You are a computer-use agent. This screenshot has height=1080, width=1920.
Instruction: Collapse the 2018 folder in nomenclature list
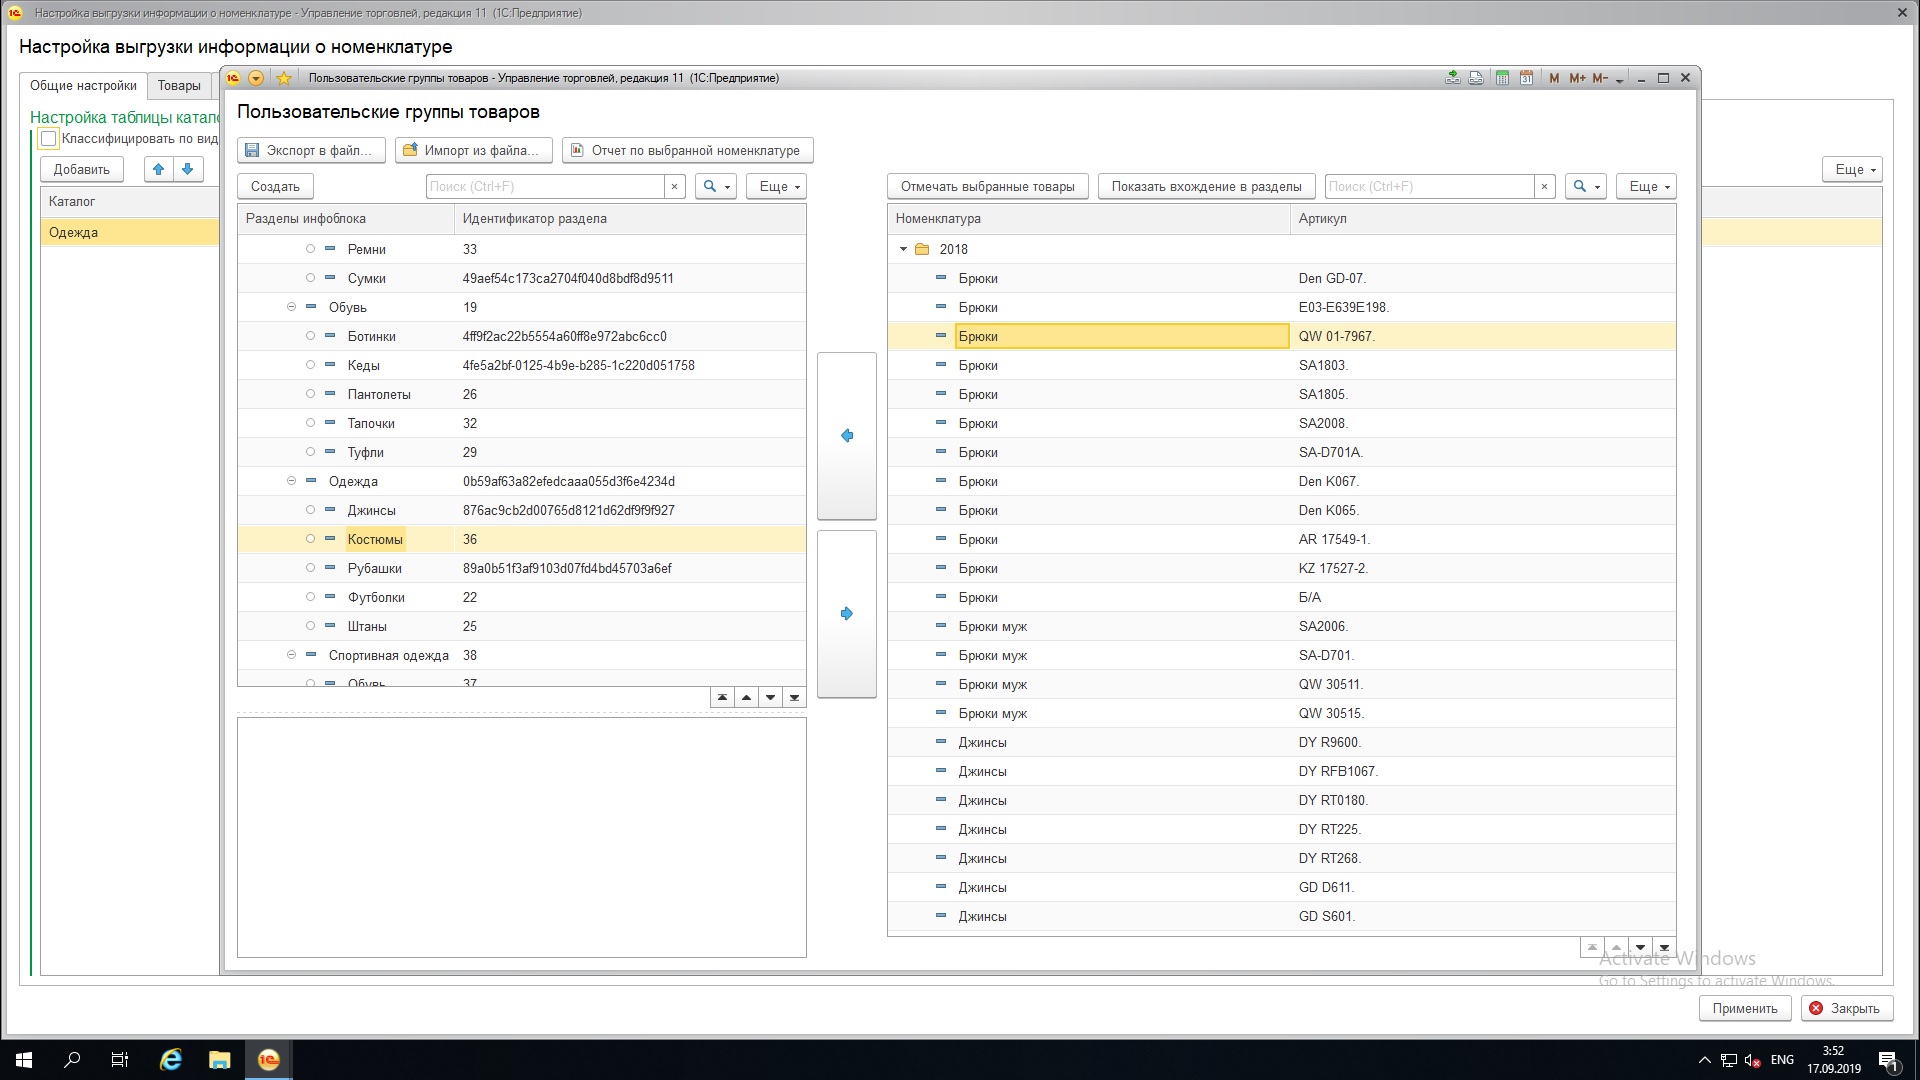[x=903, y=249]
